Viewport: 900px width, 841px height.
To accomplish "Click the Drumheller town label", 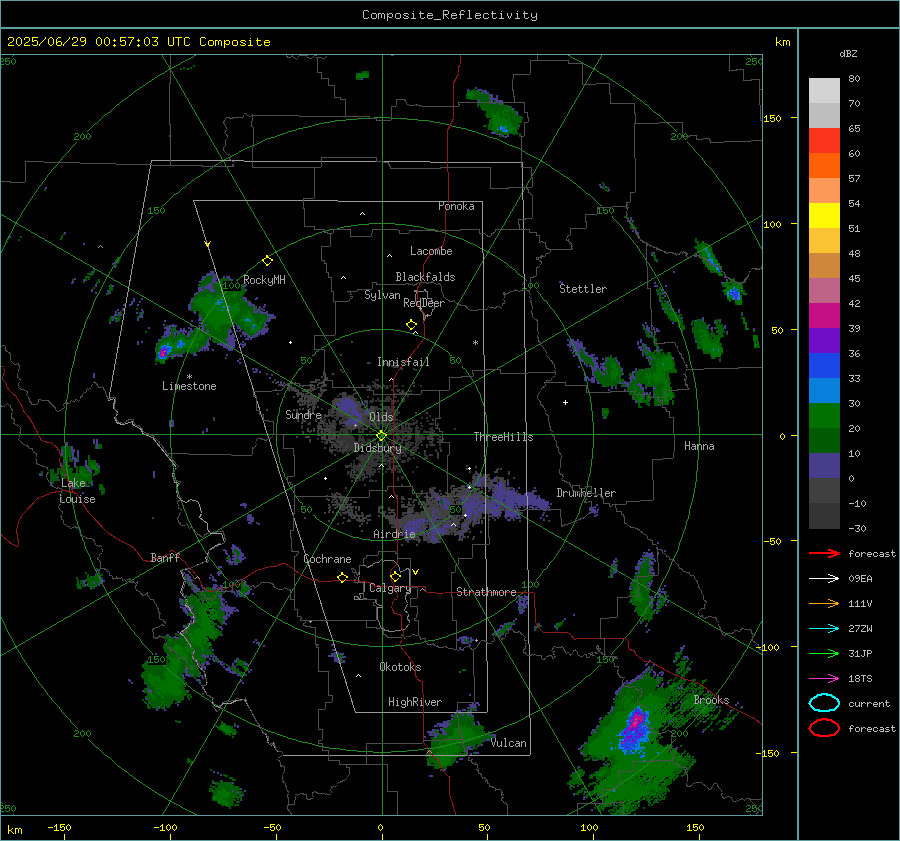I will tap(586, 493).
